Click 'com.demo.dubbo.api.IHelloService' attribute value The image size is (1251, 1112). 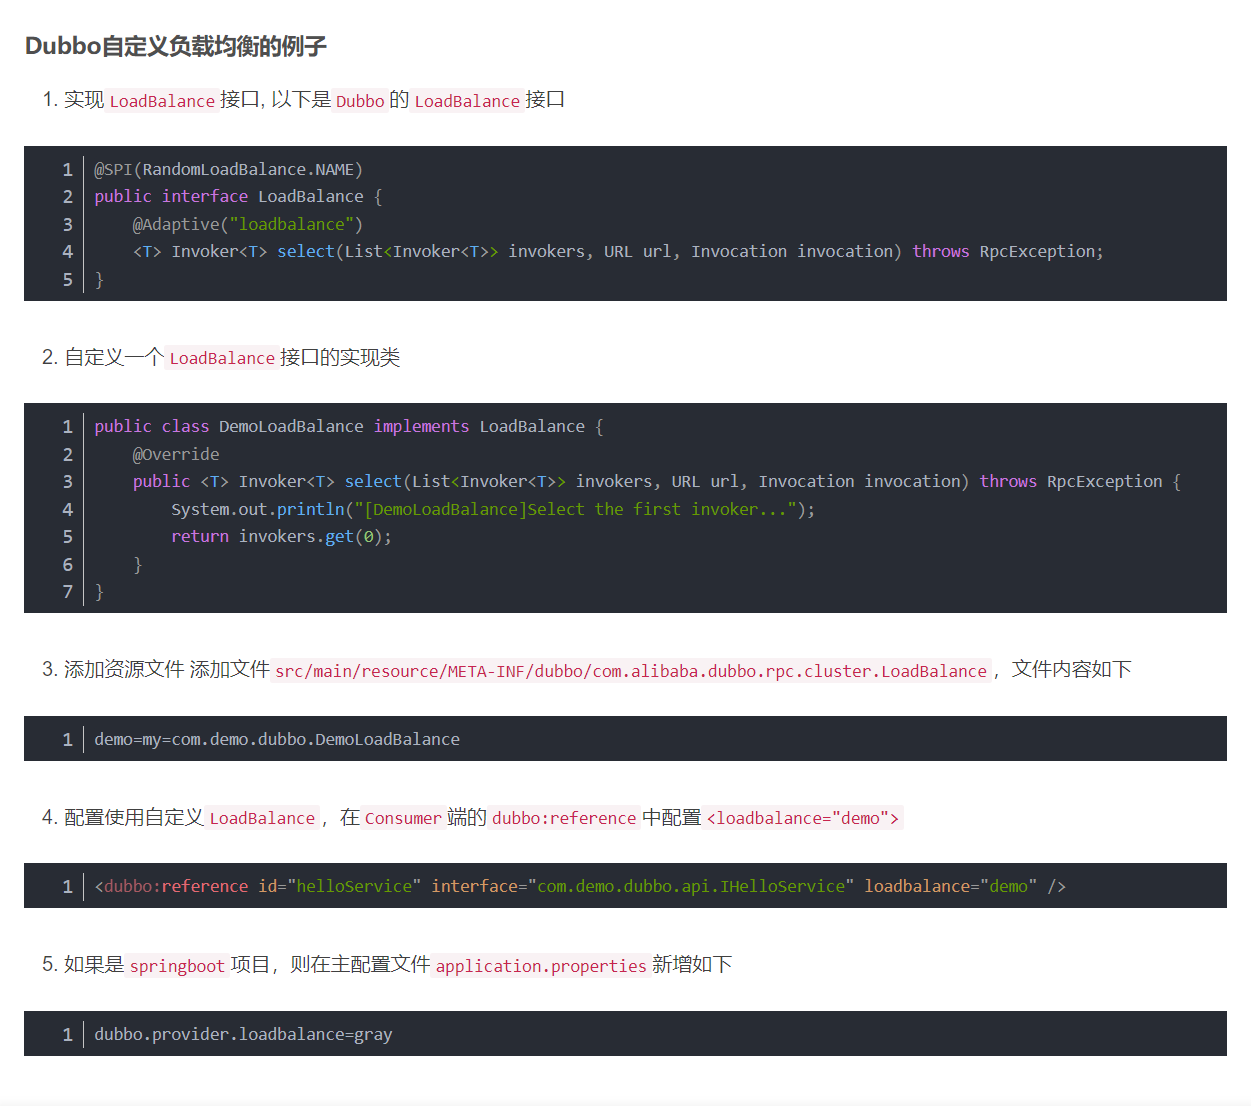691,887
